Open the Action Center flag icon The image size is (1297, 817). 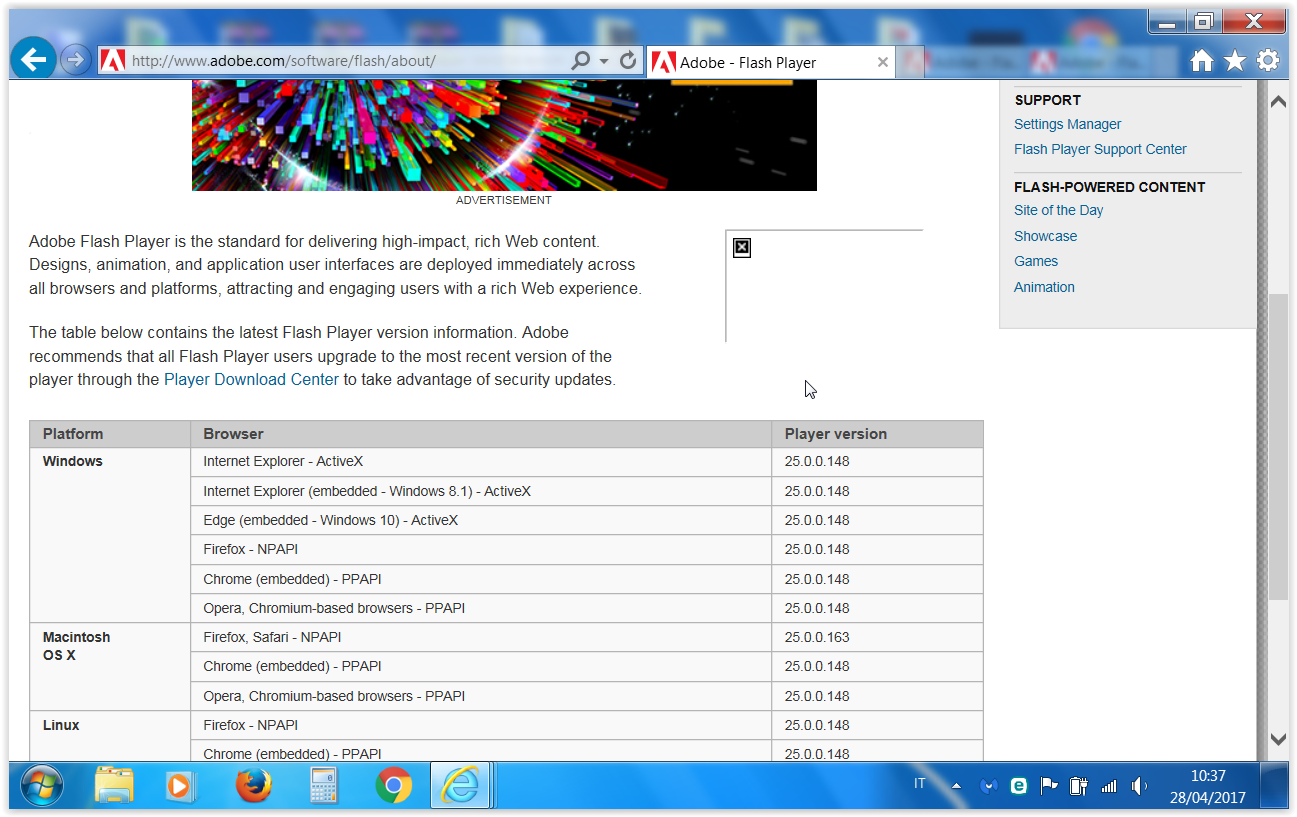1049,786
